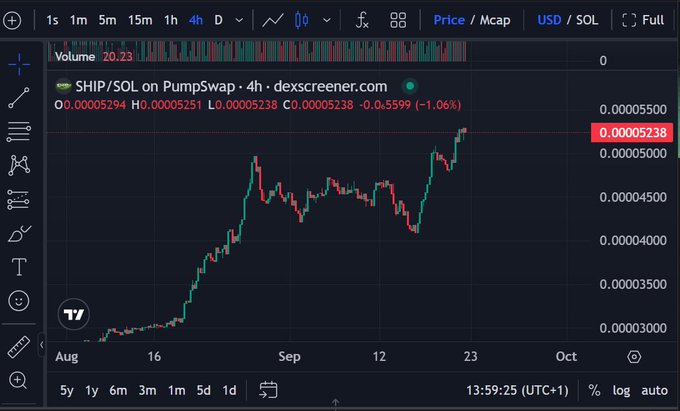Set range to 5d
The height and width of the screenshot is (411, 680).
point(204,391)
